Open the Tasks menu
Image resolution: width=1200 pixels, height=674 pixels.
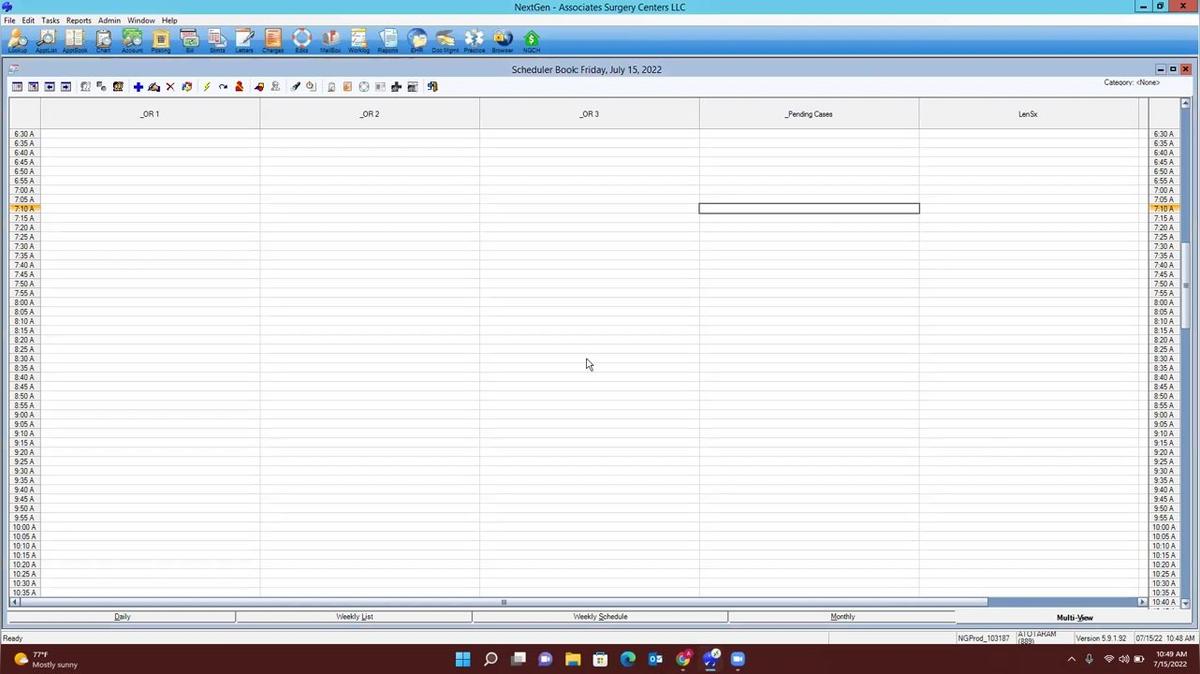(50, 19)
